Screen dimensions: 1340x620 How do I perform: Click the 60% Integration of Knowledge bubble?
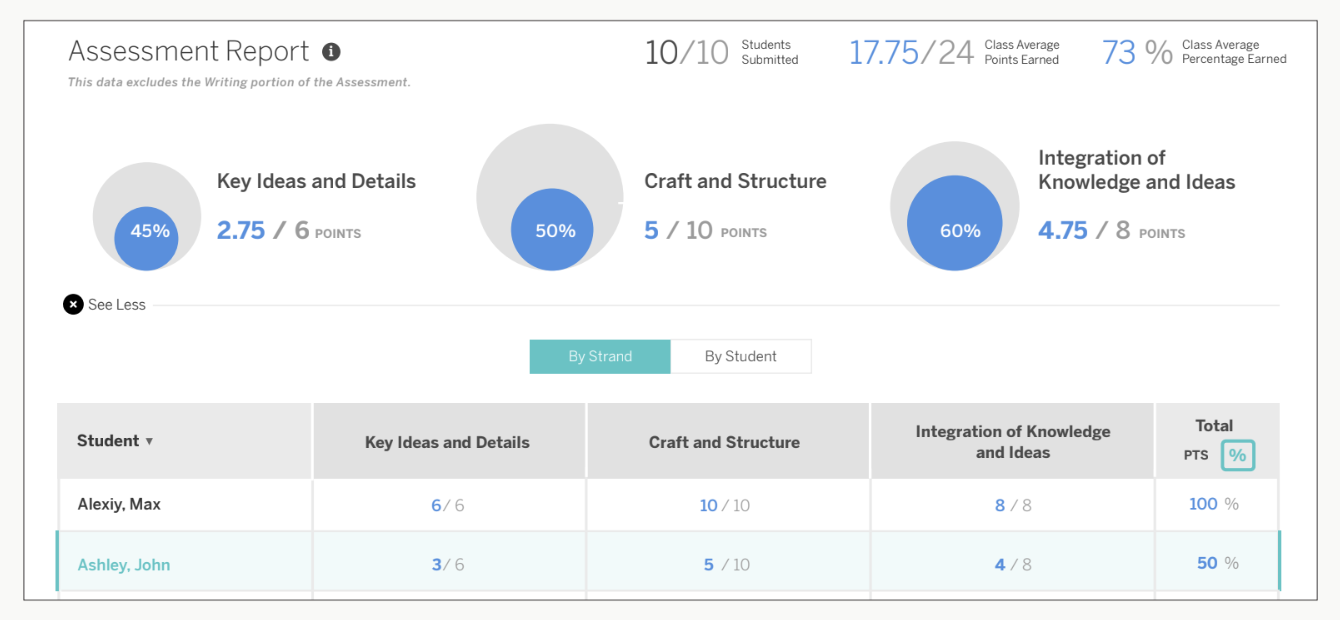pos(958,231)
